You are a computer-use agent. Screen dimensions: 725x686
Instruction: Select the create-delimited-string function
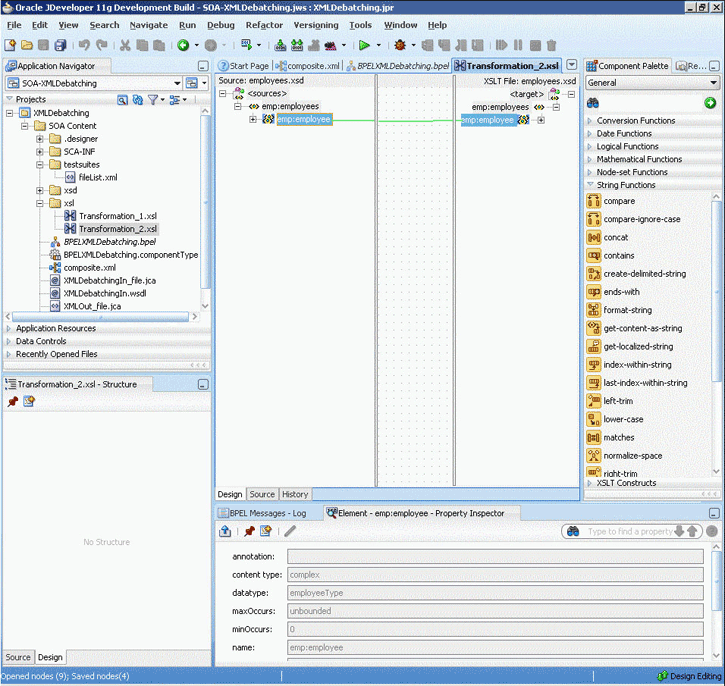(645, 274)
